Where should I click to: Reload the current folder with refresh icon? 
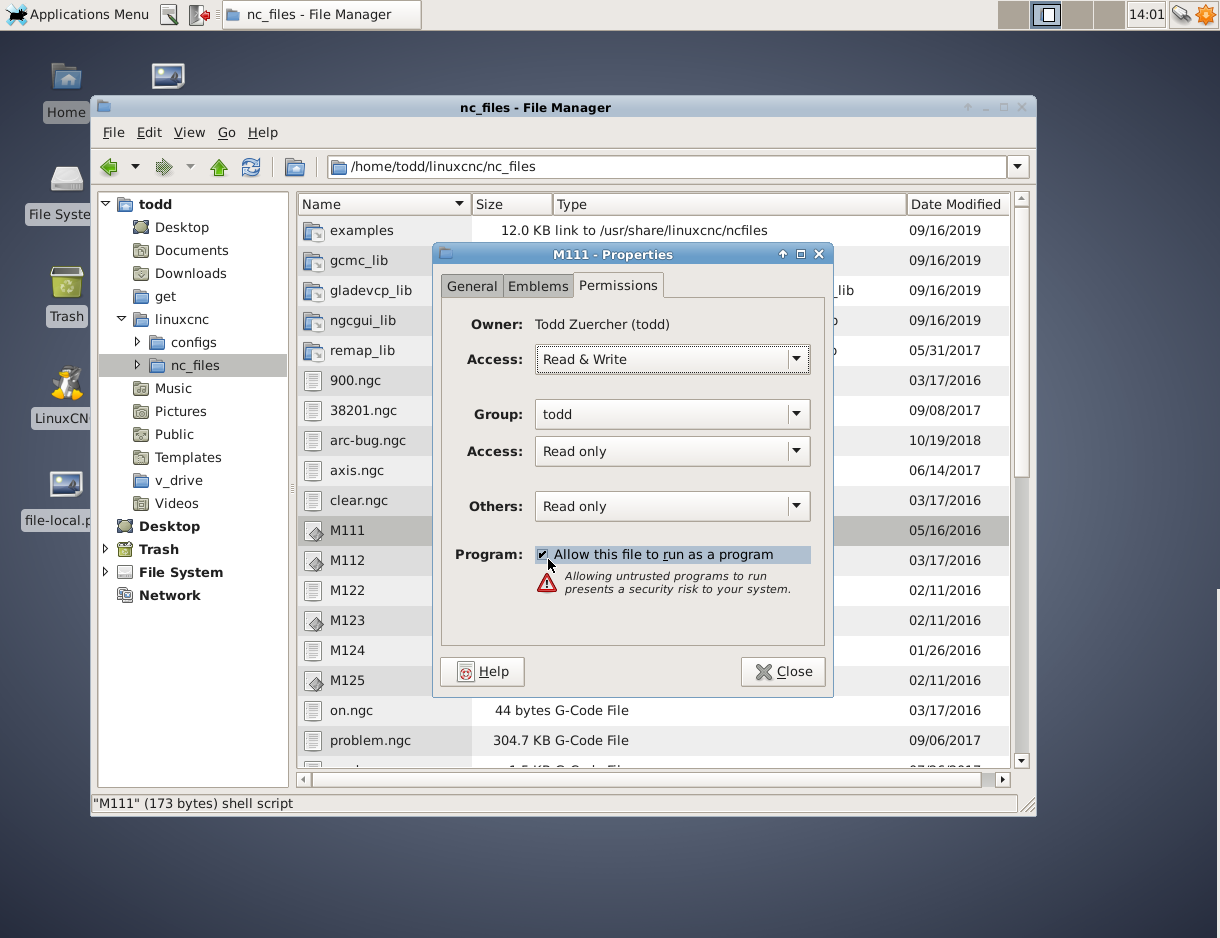(250, 167)
